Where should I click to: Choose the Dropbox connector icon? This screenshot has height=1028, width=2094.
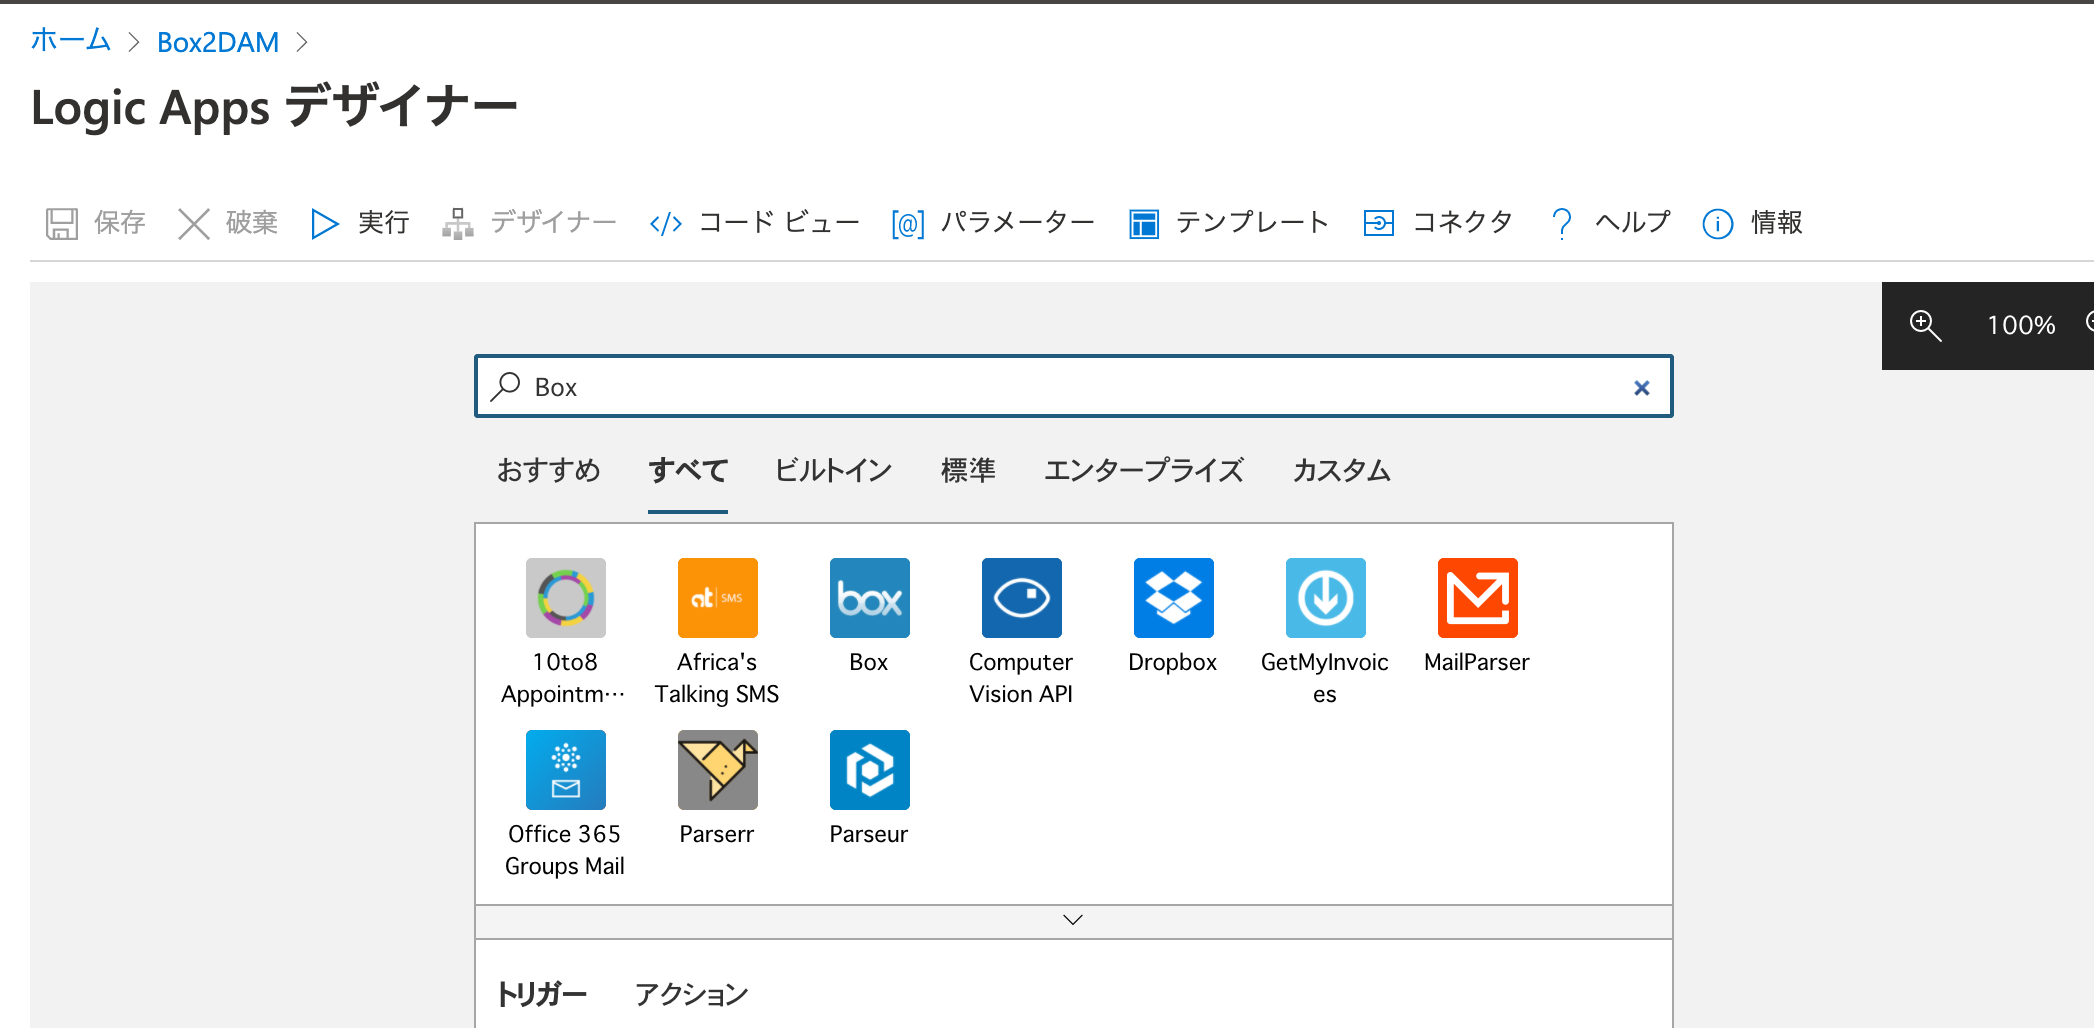click(x=1173, y=598)
